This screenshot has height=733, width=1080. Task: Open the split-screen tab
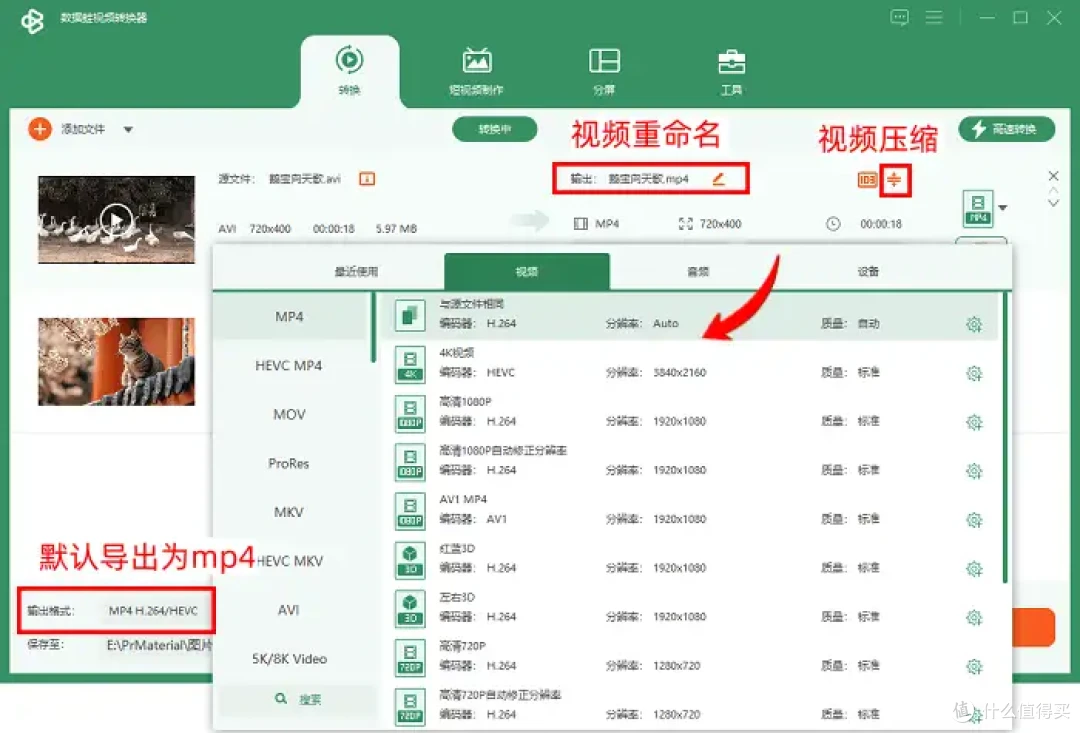point(604,71)
